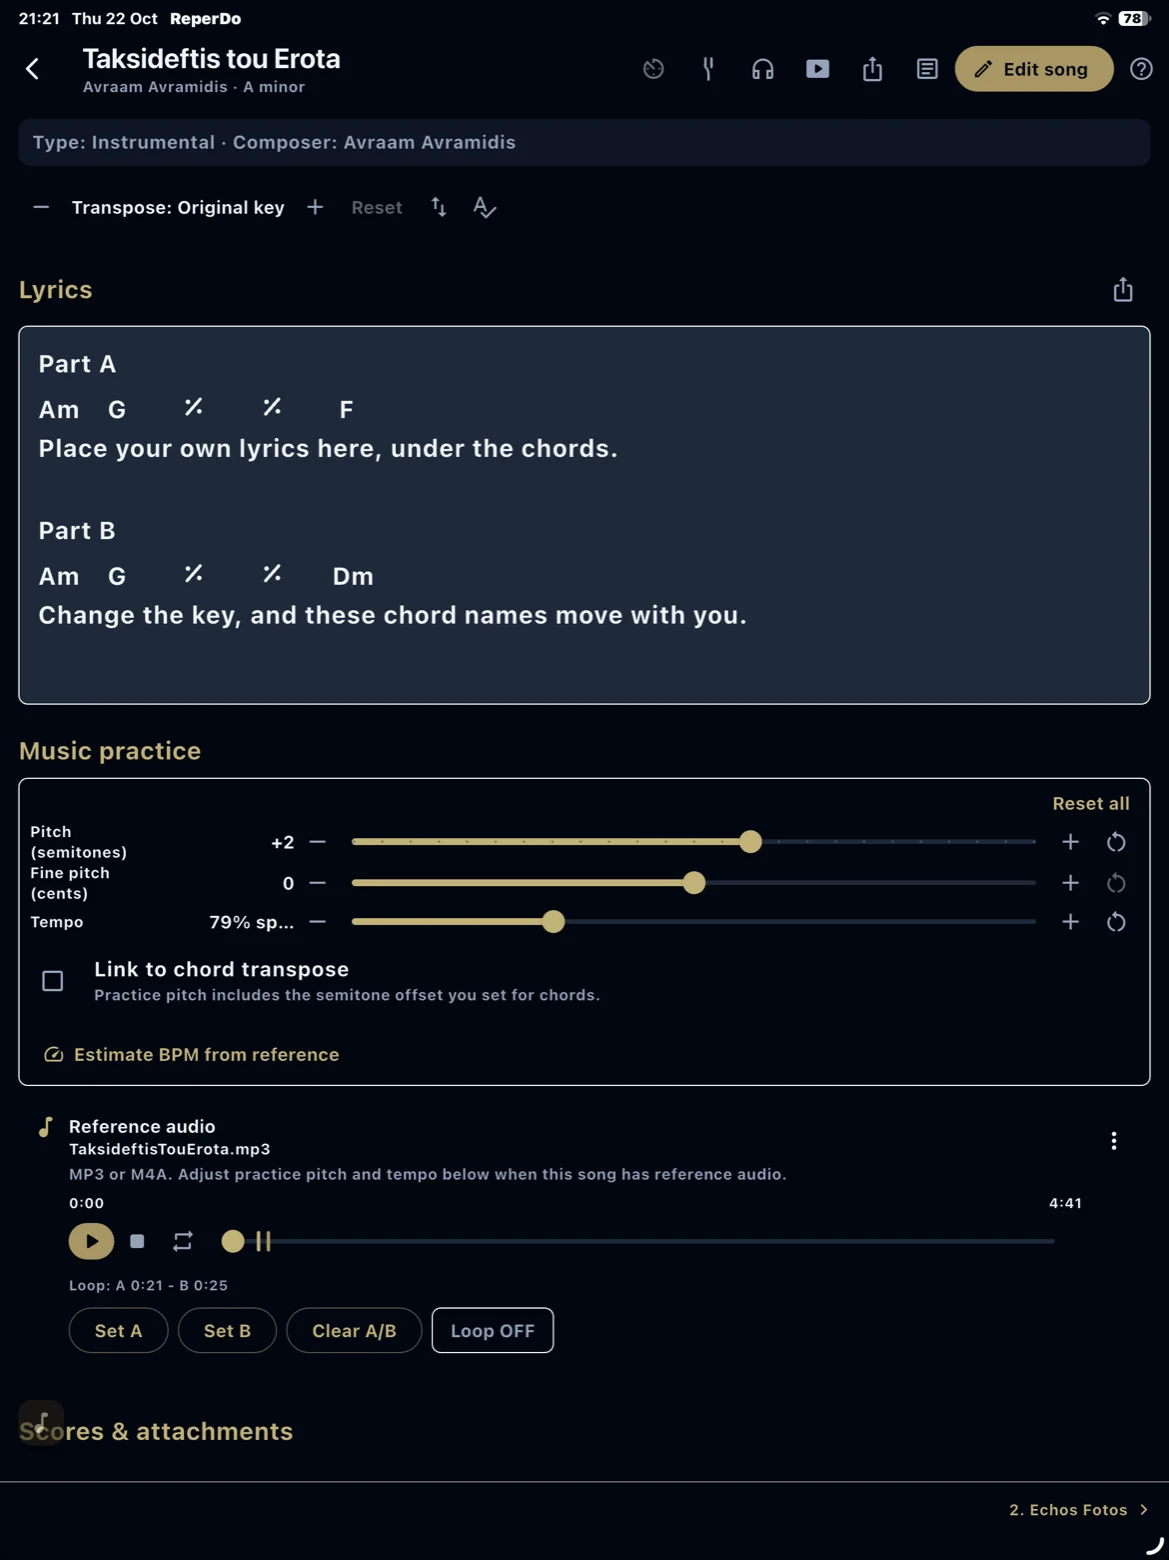
Task: Open the metronome icon in top toolbar
Action: (653, 69)
